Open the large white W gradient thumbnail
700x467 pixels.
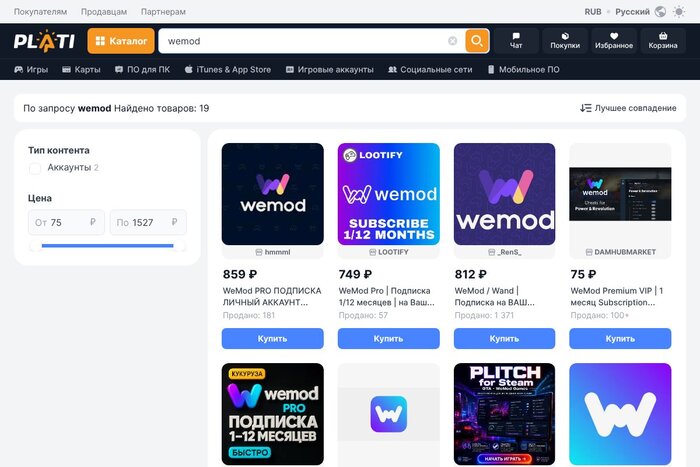(620, 414)
